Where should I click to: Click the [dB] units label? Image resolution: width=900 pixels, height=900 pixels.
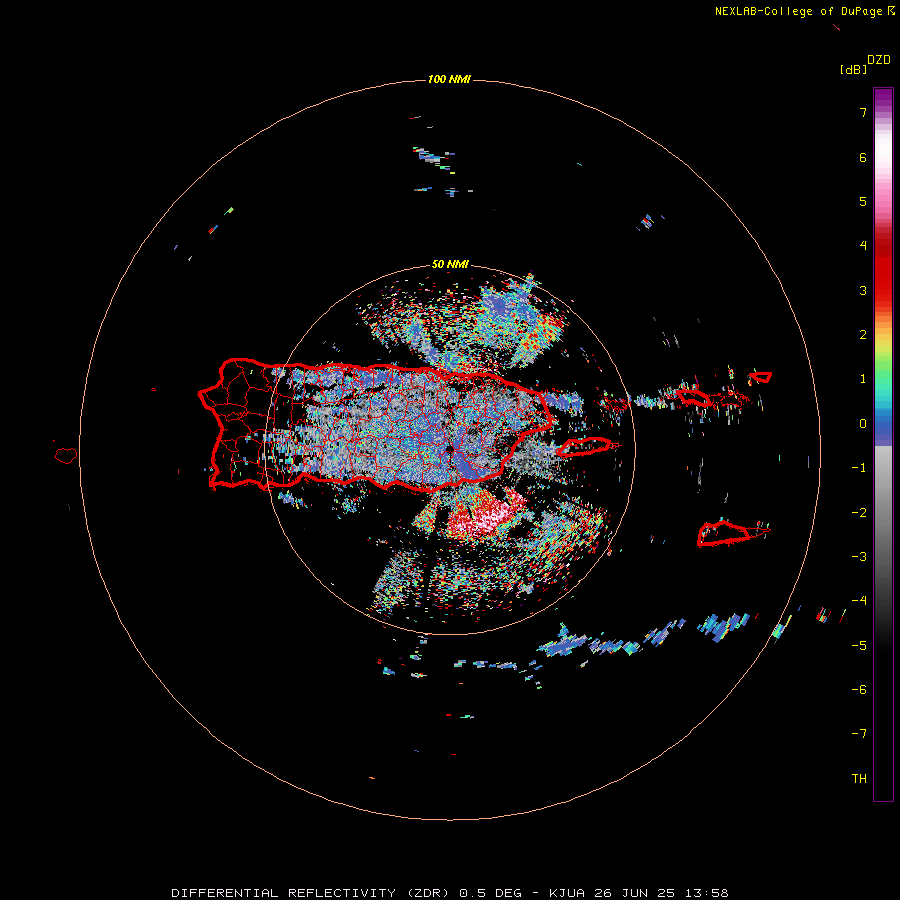coord(853,69)
